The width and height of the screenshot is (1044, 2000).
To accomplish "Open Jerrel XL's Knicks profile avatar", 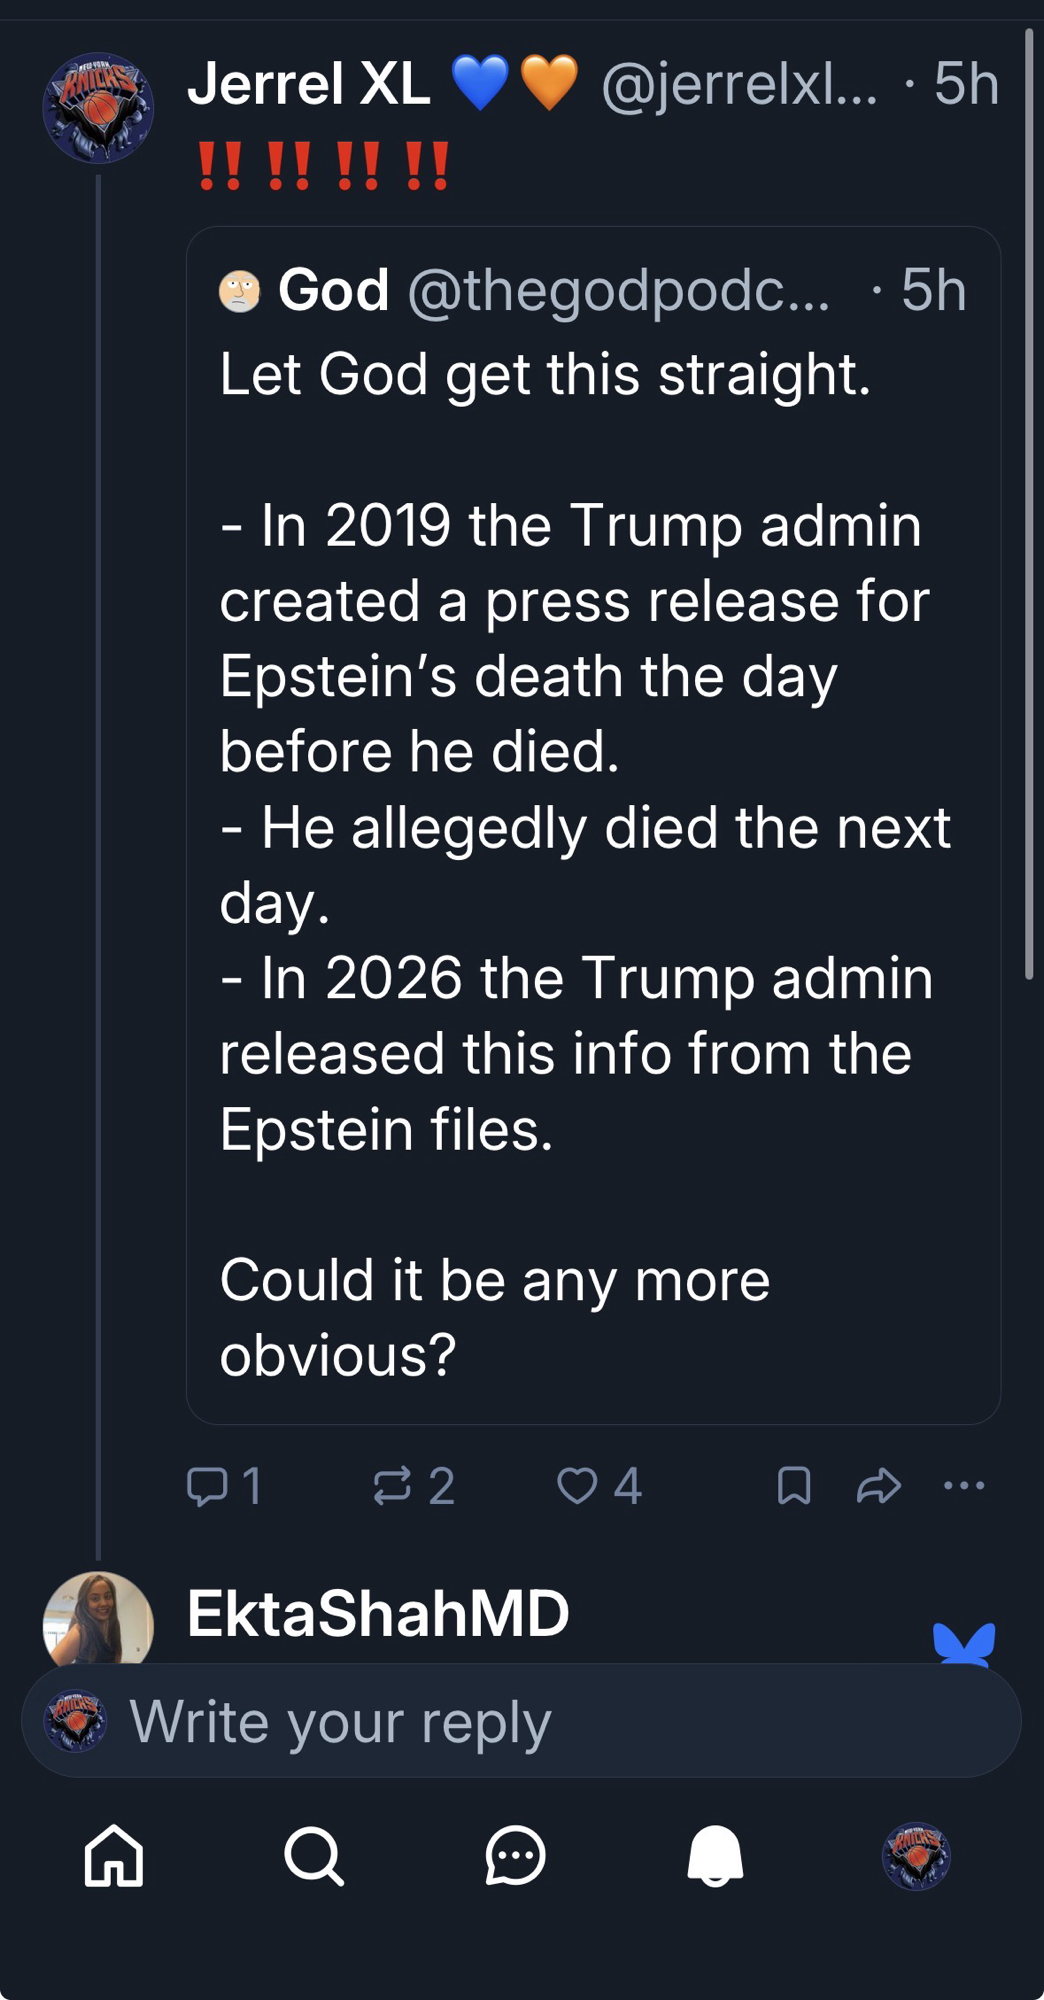I will tap(98, 108).
